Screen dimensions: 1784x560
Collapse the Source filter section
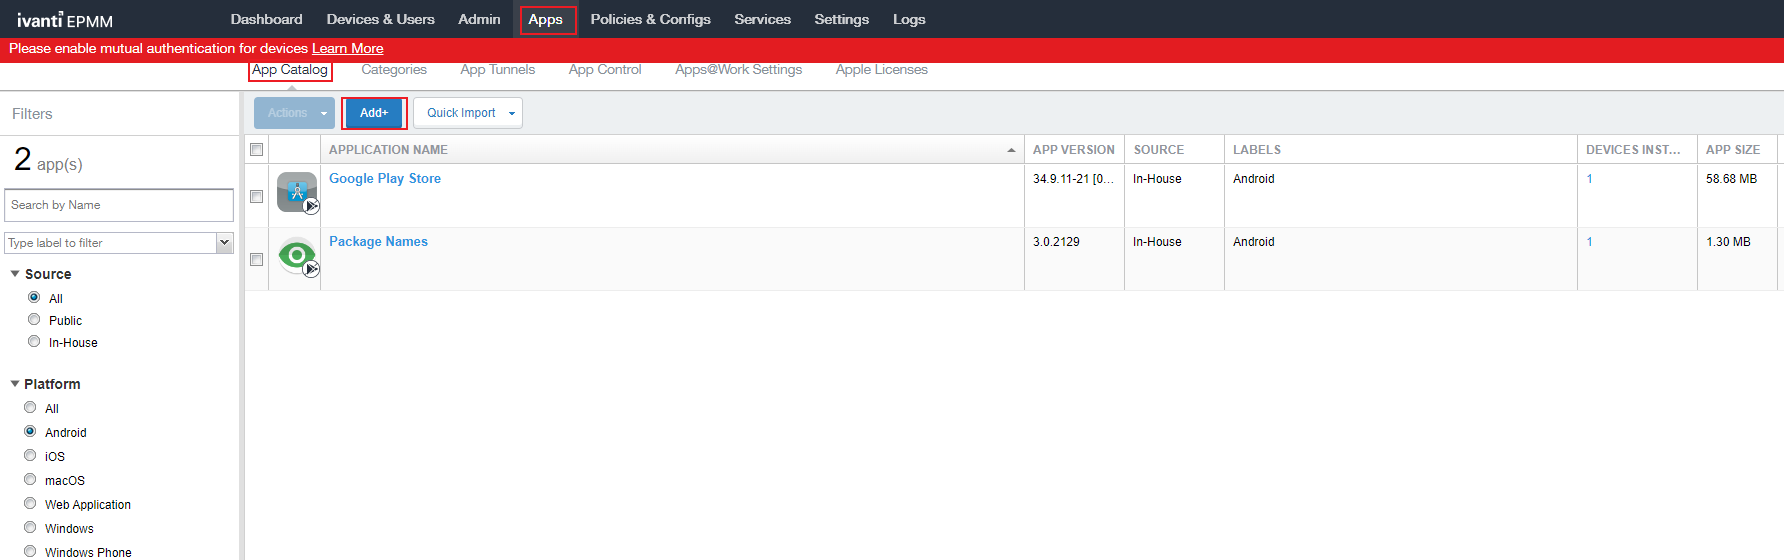15,274
